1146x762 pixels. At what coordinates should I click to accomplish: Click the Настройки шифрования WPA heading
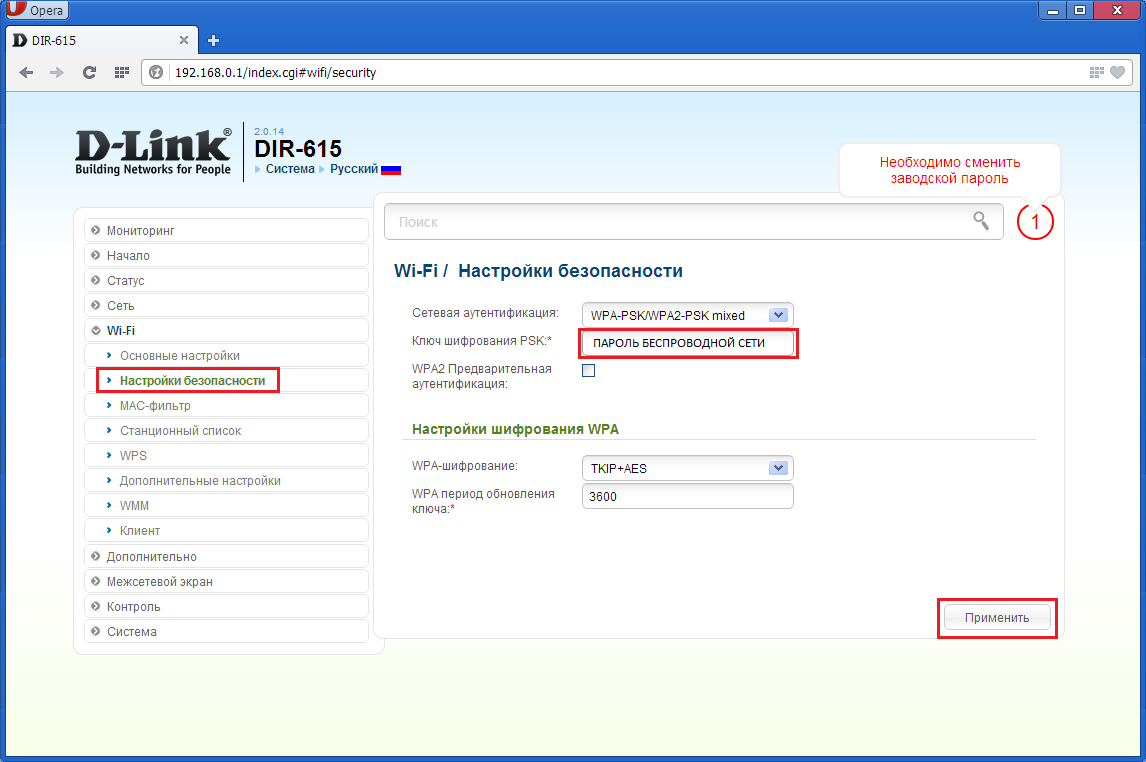tap(515, 429)
